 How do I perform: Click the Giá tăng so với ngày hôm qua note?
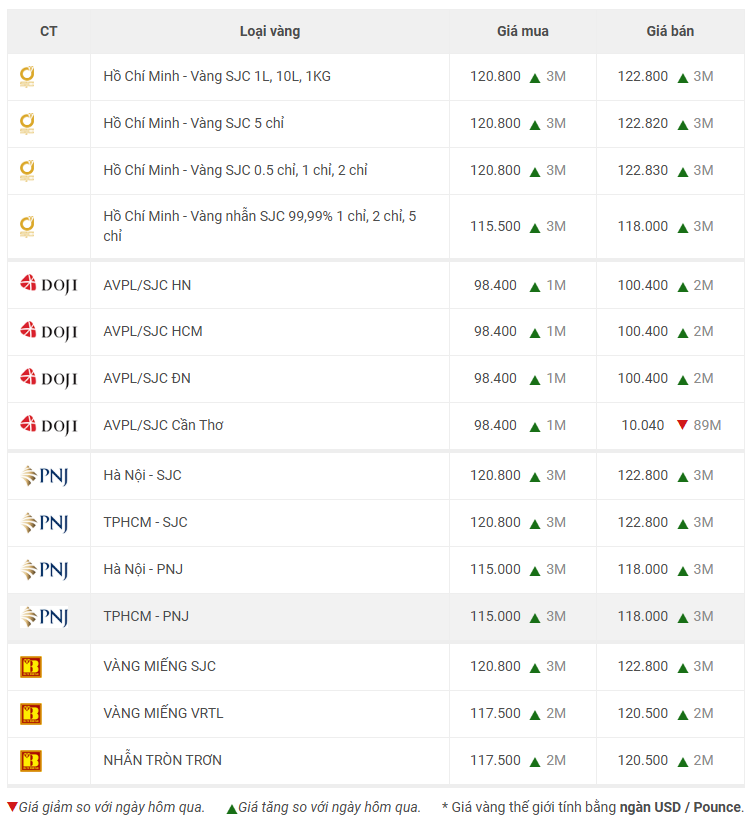click(x=329, y=807)
